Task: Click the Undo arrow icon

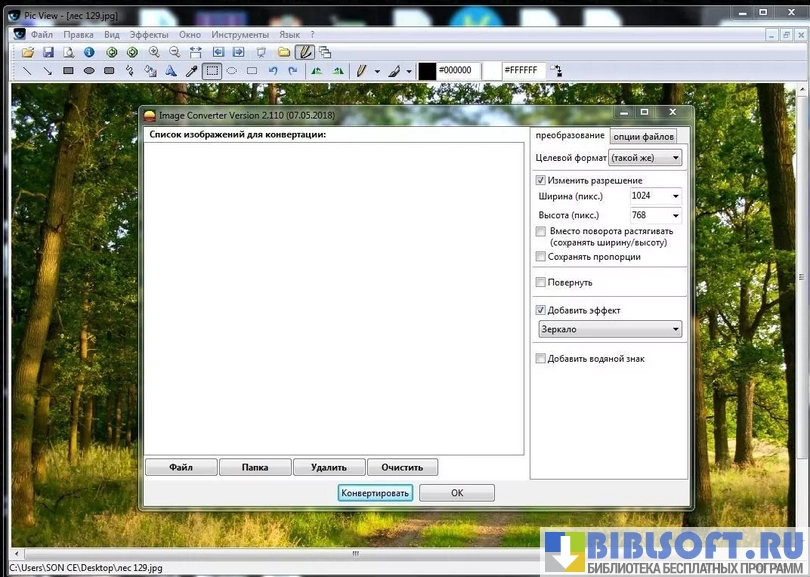Action: [x=273, y=71]
